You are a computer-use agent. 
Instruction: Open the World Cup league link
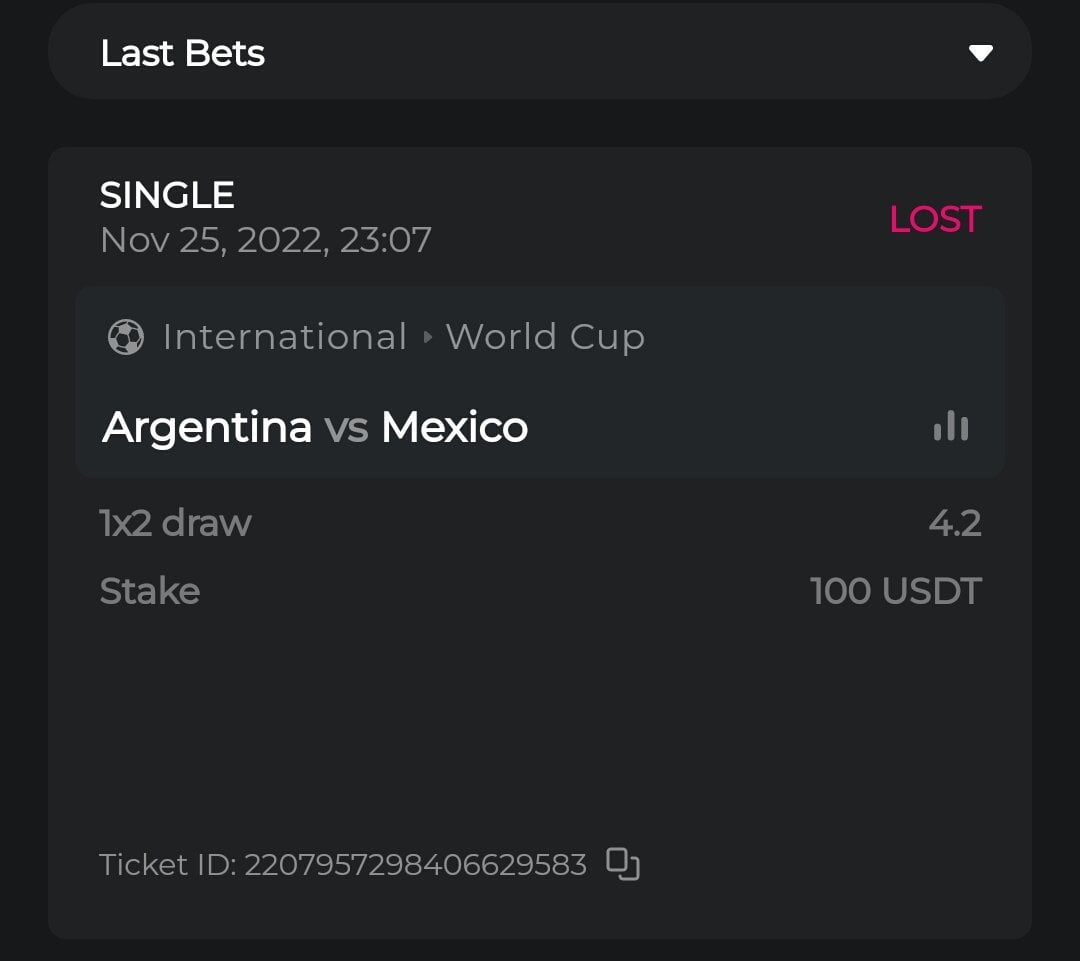(545, 337)
